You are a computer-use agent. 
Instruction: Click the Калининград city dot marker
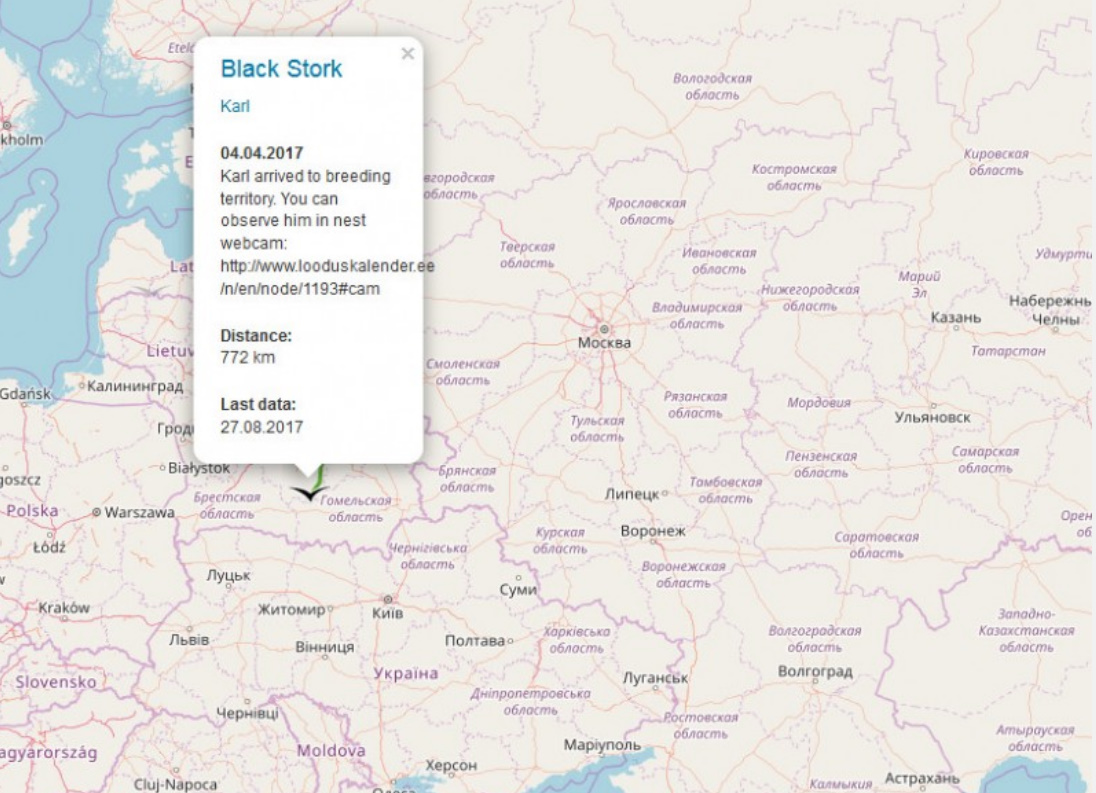[82, 386]
